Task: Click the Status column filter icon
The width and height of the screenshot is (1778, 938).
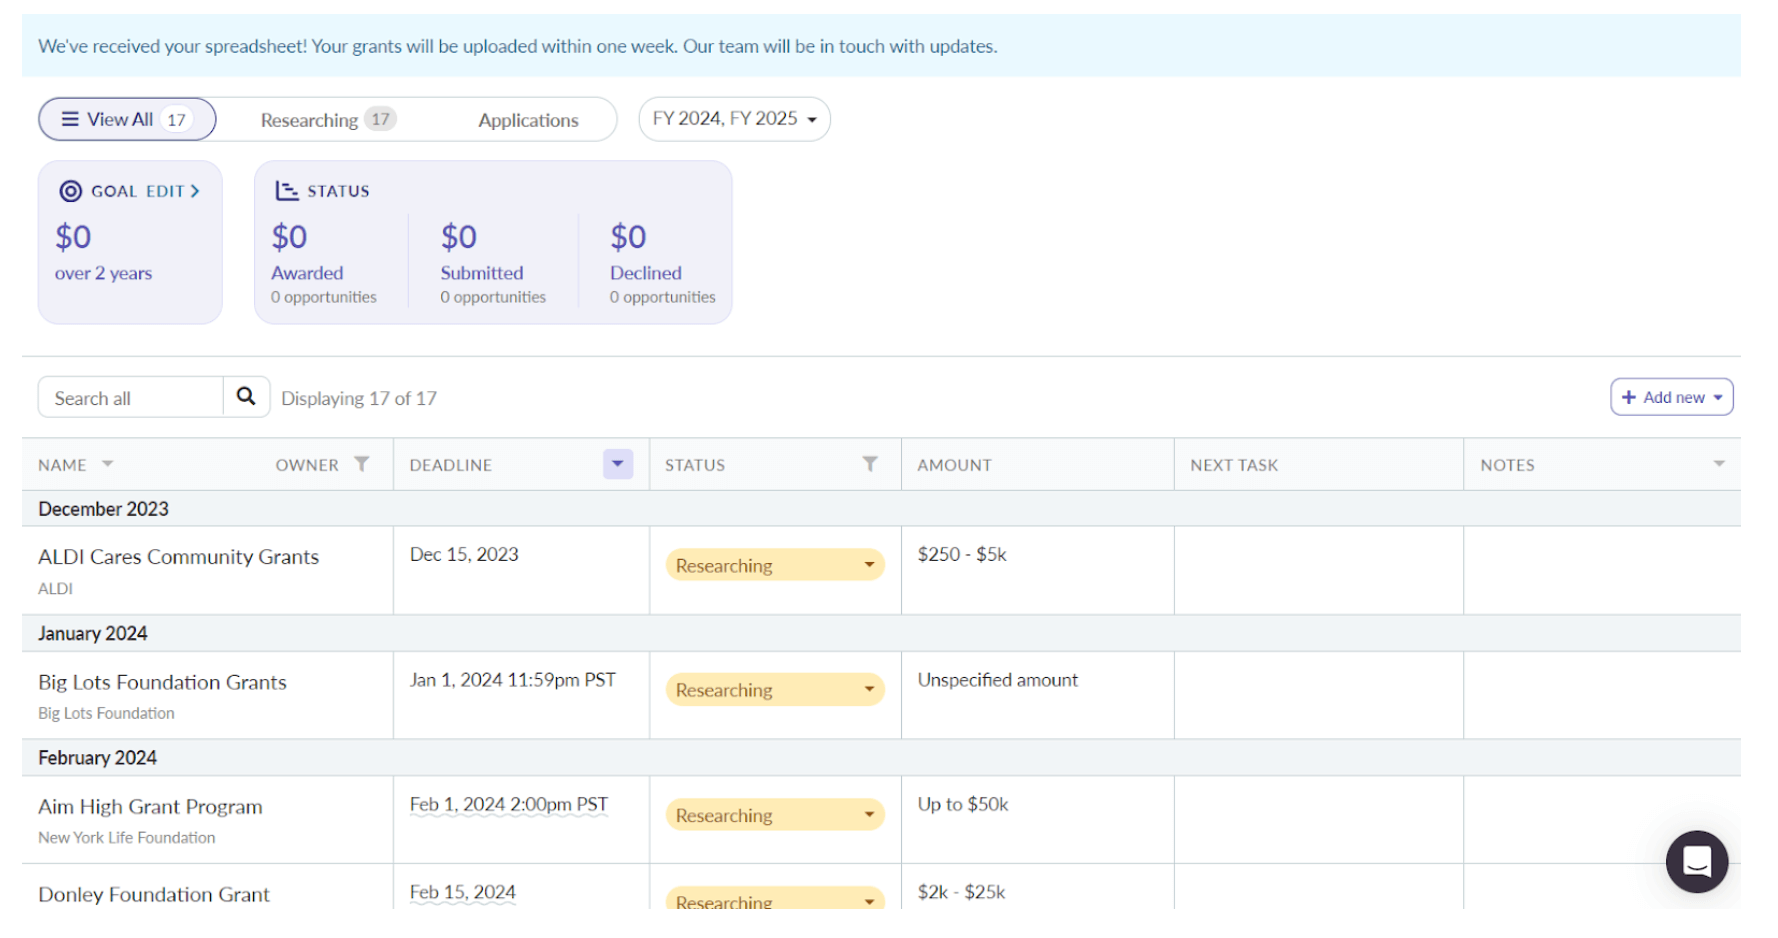Action: (x=870, y=464)
